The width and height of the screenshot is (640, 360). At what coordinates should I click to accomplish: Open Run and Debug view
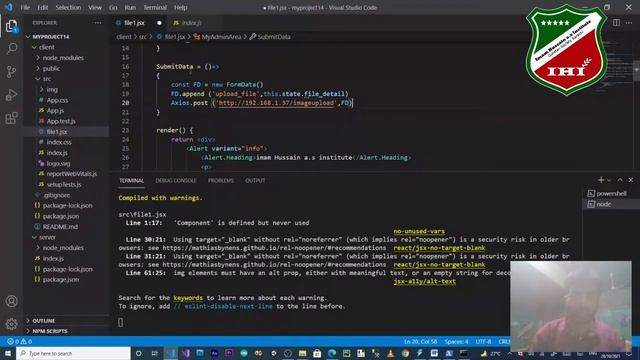tap(11, 95)
